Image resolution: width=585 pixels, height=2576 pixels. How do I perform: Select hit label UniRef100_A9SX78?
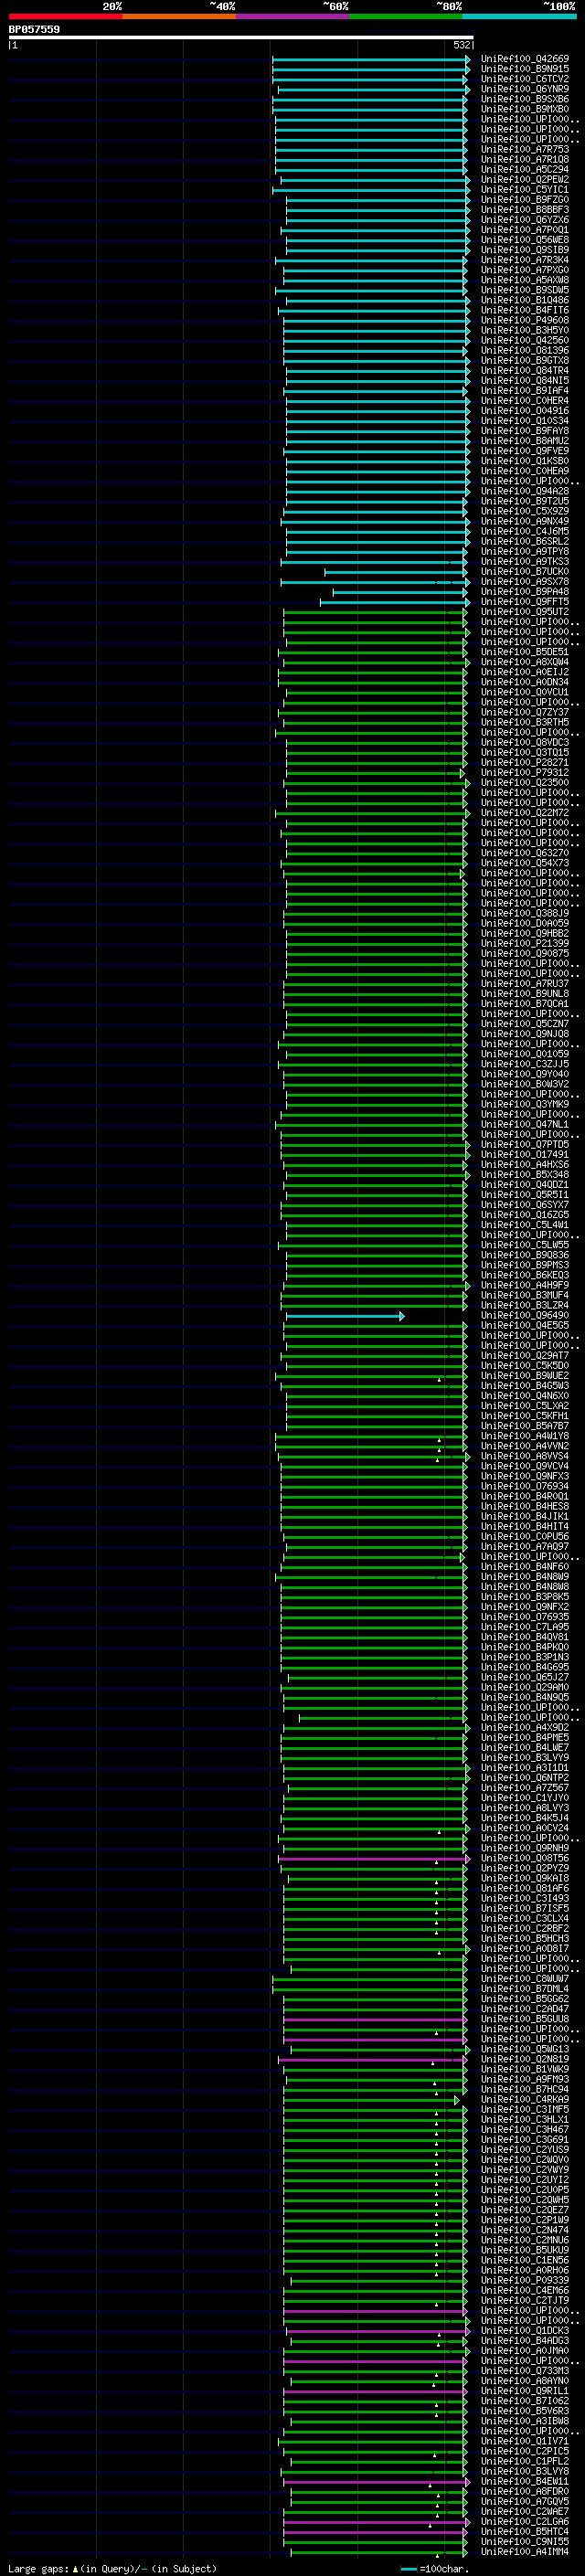point(524,582)
